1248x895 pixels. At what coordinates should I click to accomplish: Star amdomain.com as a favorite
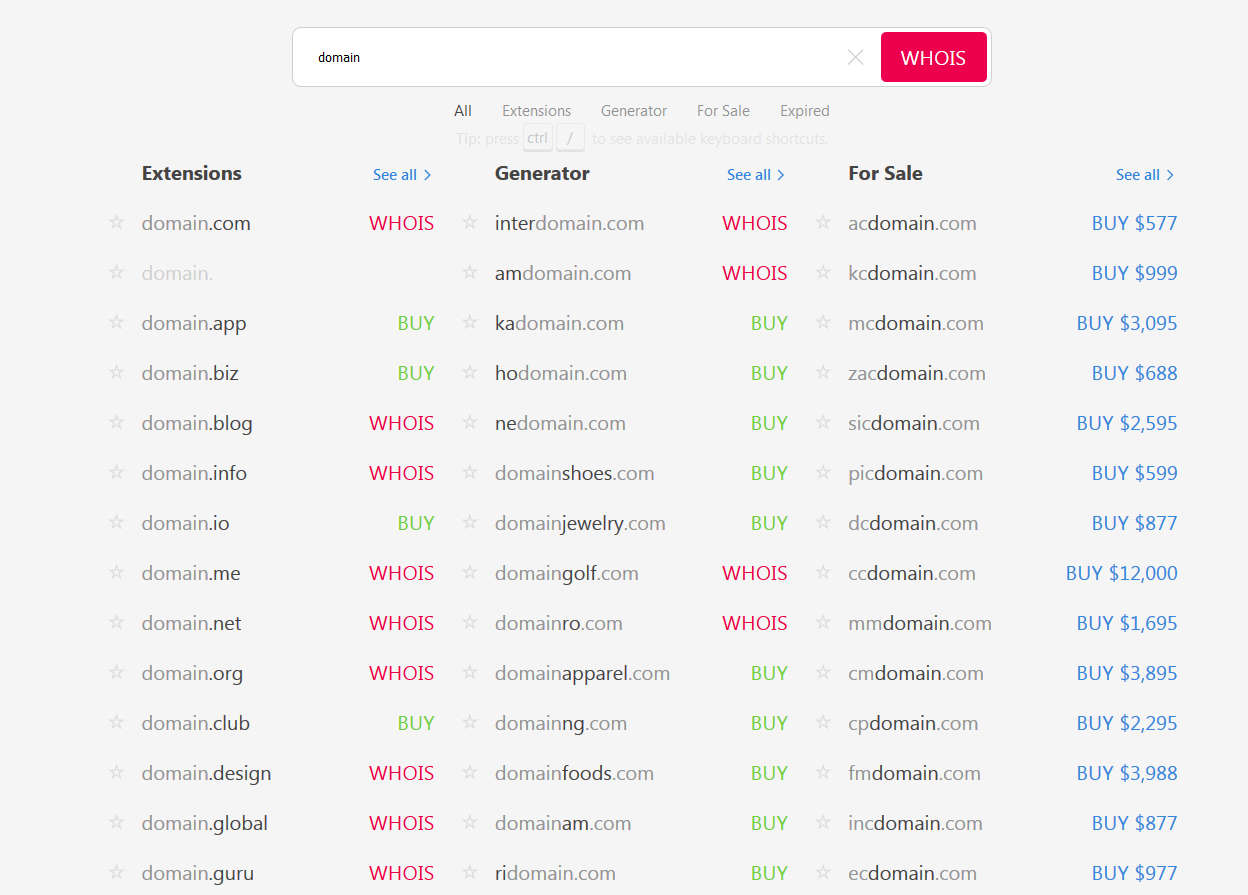470,272
